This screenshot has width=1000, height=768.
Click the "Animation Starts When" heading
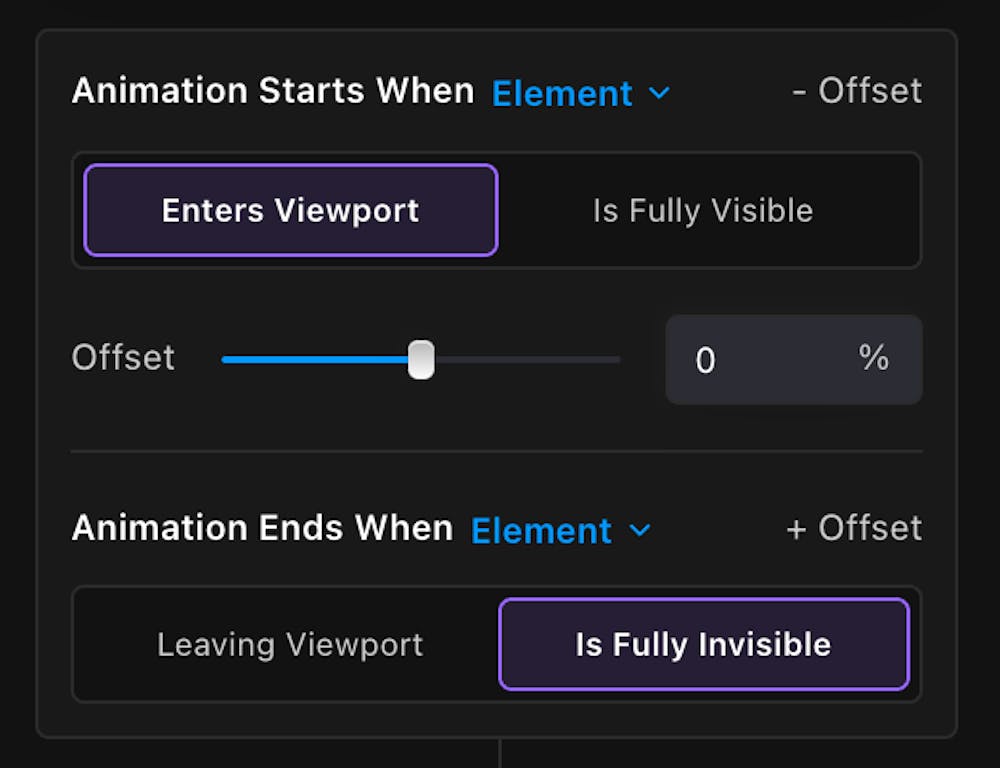(273, 91)
